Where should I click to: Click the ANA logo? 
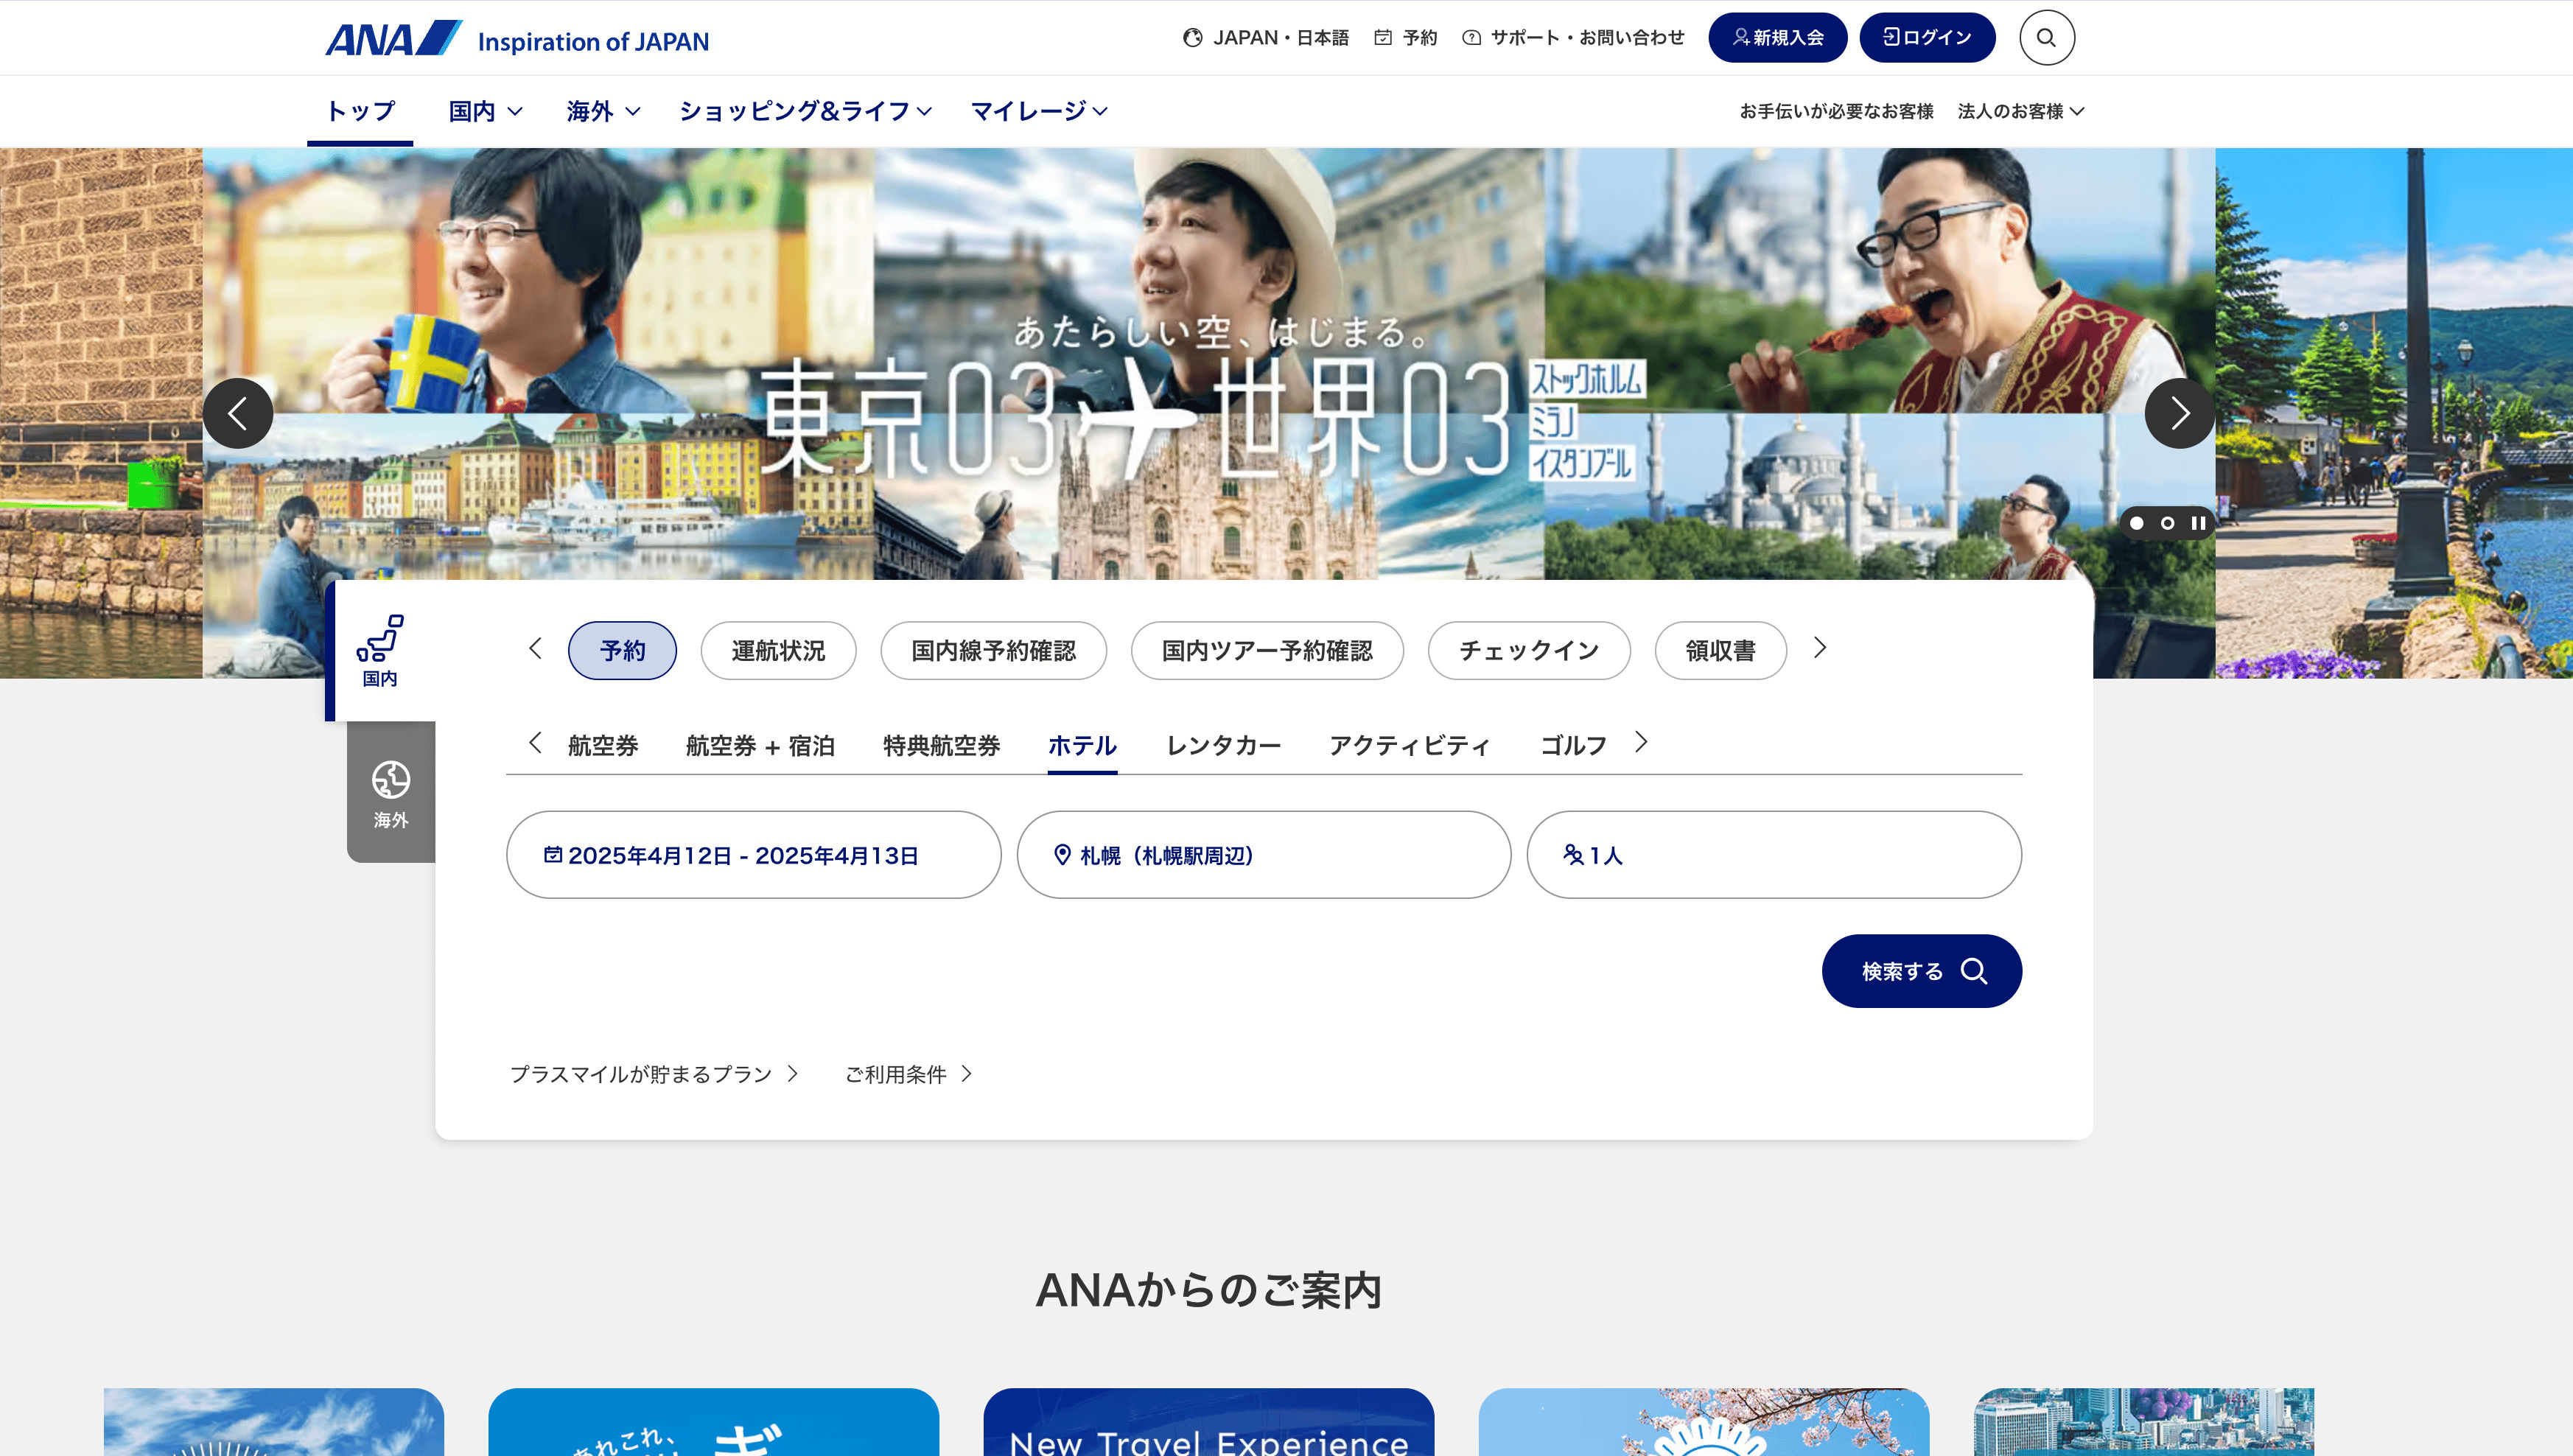tap(393, 39)
